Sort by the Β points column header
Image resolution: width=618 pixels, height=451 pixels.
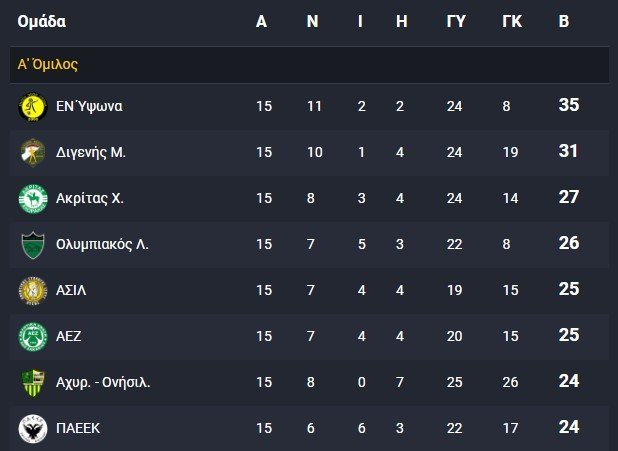[564, 21]
